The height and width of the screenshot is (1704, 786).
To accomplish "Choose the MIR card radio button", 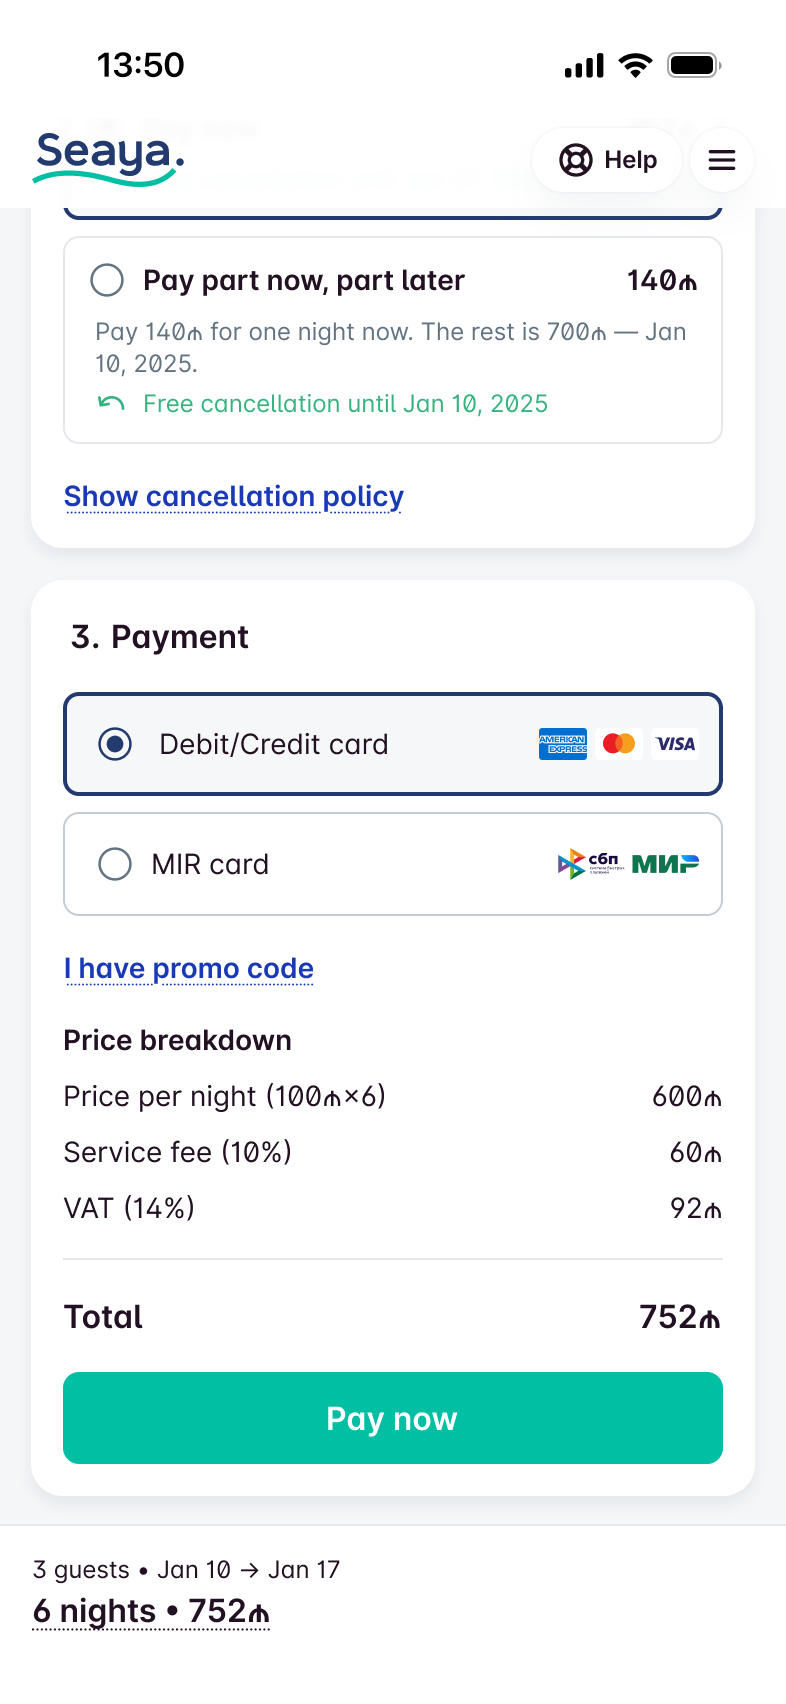I will 115,864.
